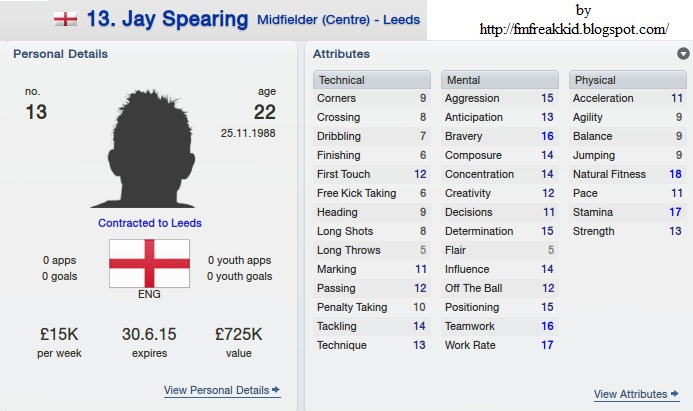
Task: Click the England flag icon beside player name
Action: (x=65, y=19)
